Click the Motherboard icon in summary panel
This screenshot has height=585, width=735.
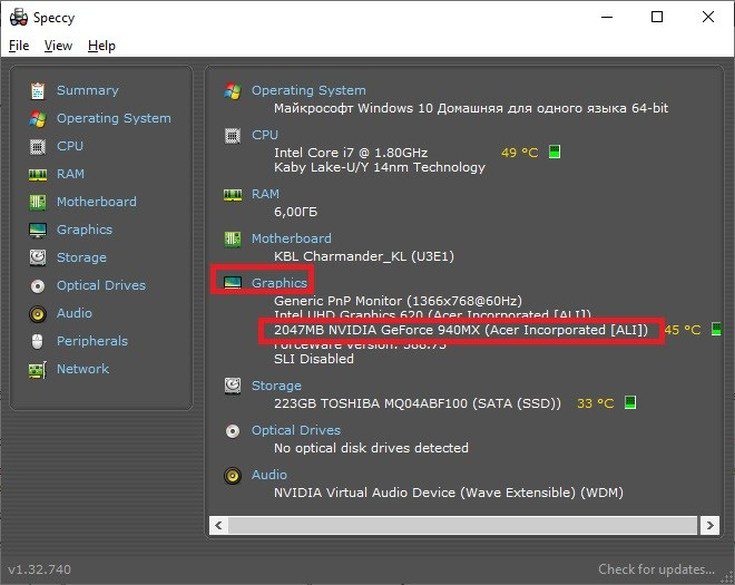click(x=232, y=239)
